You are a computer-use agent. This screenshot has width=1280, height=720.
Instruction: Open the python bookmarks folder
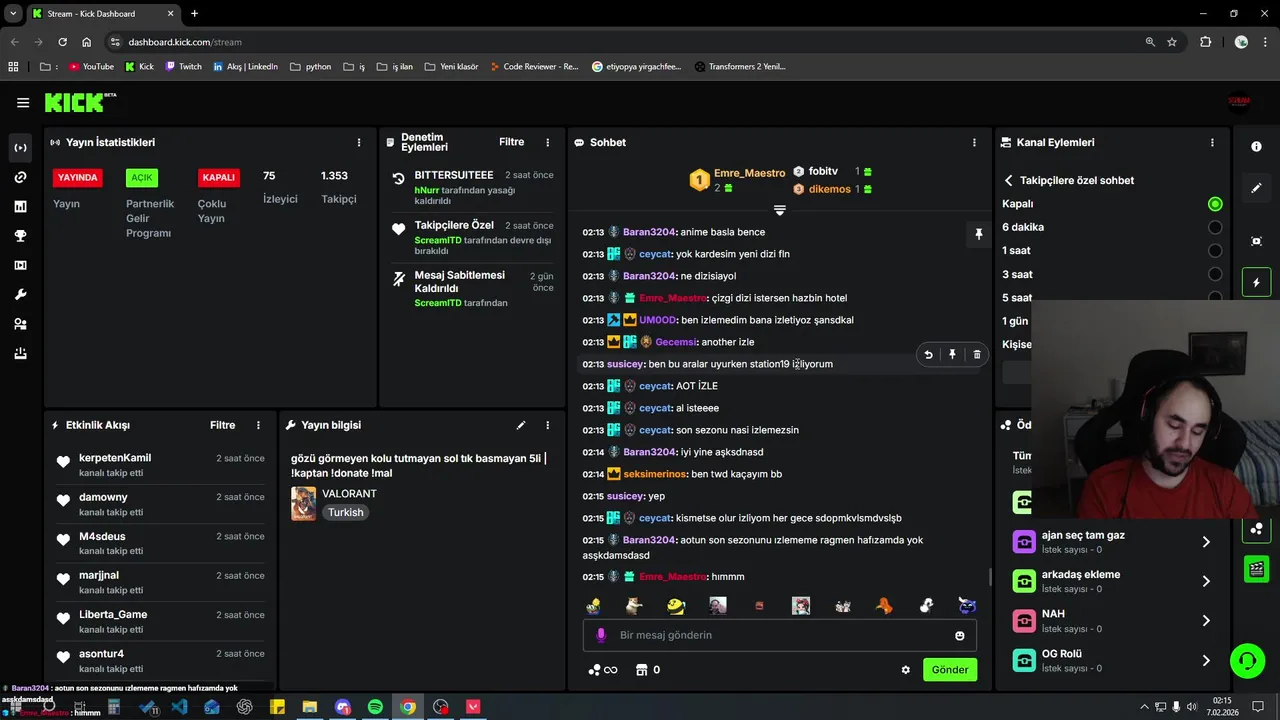click(x=310, y=67)
